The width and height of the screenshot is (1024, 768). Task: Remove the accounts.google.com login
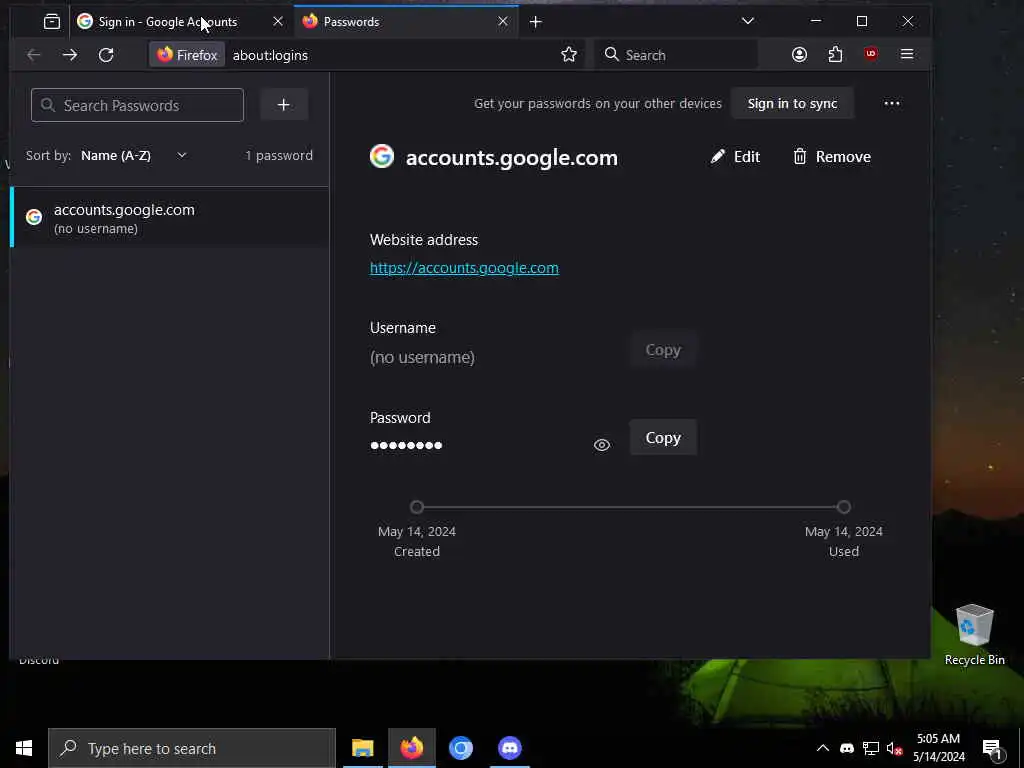tap(832, 157)
